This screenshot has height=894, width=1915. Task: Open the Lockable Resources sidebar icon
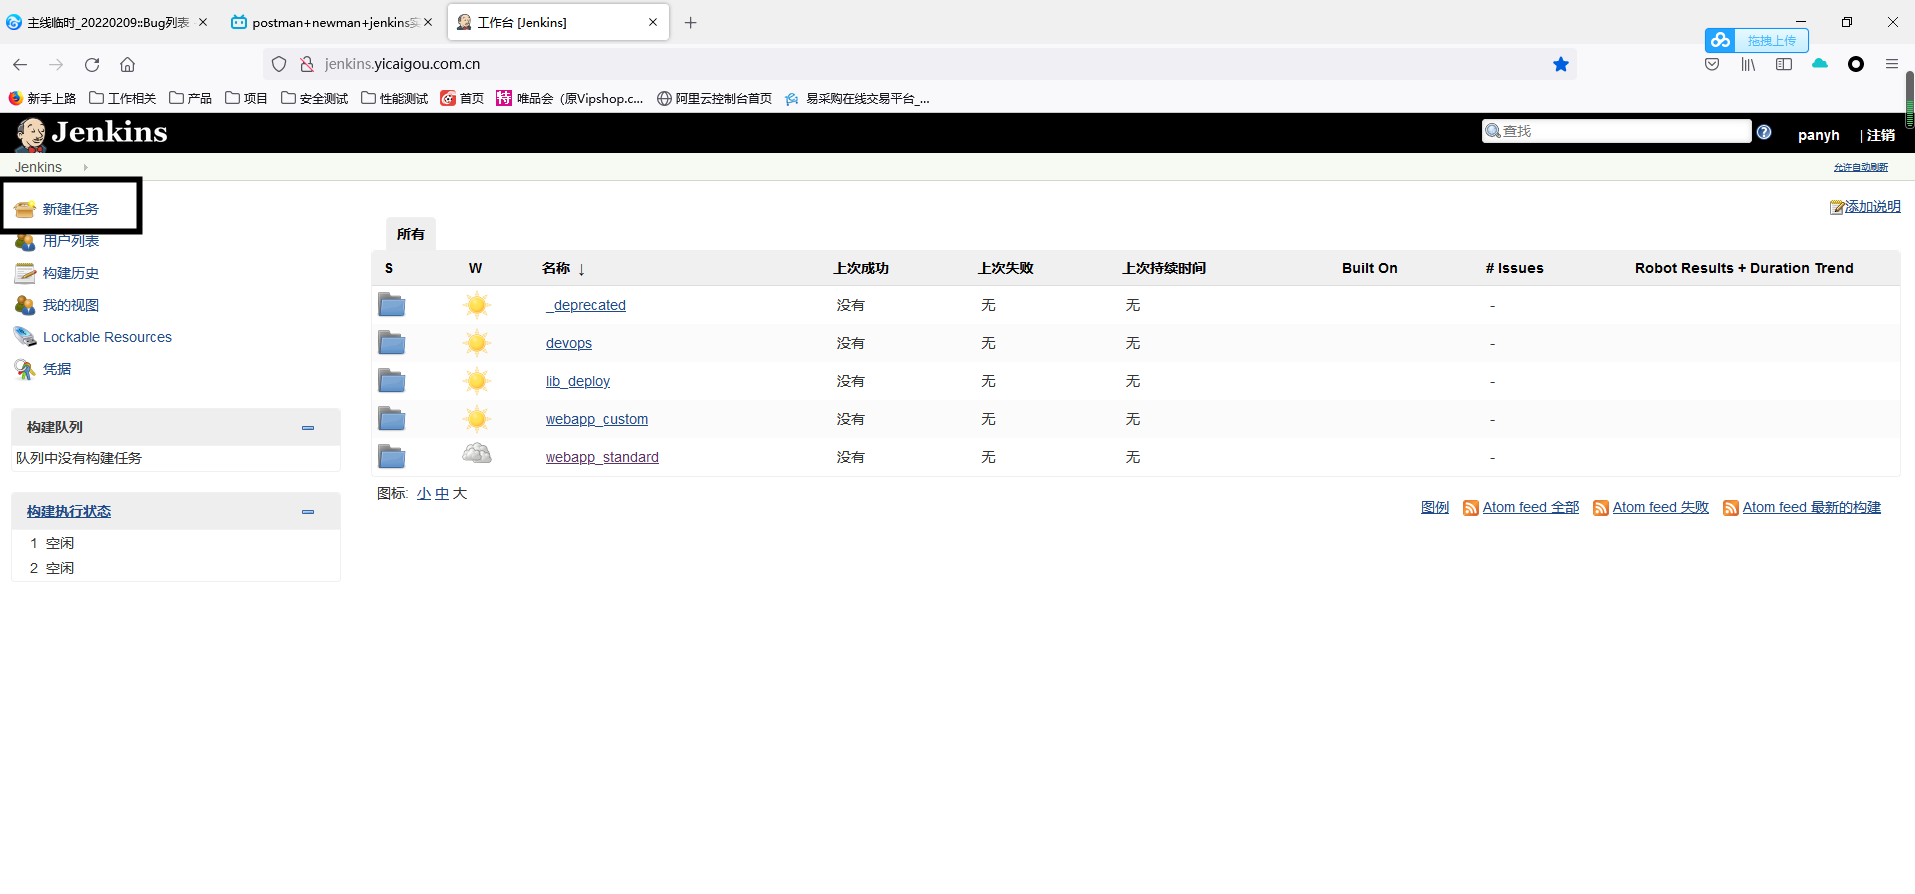pos(25,337)
